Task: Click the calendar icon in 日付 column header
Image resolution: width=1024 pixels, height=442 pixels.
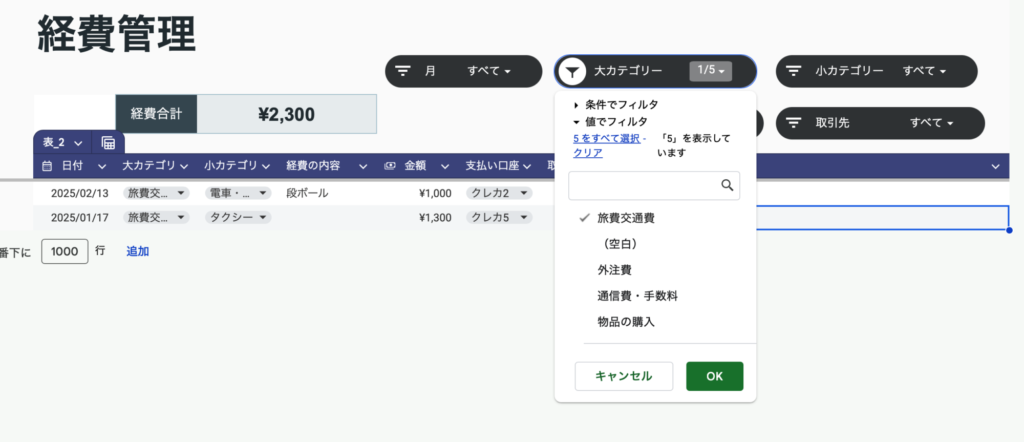Action: pyautogui.click(x=46, y=166)
